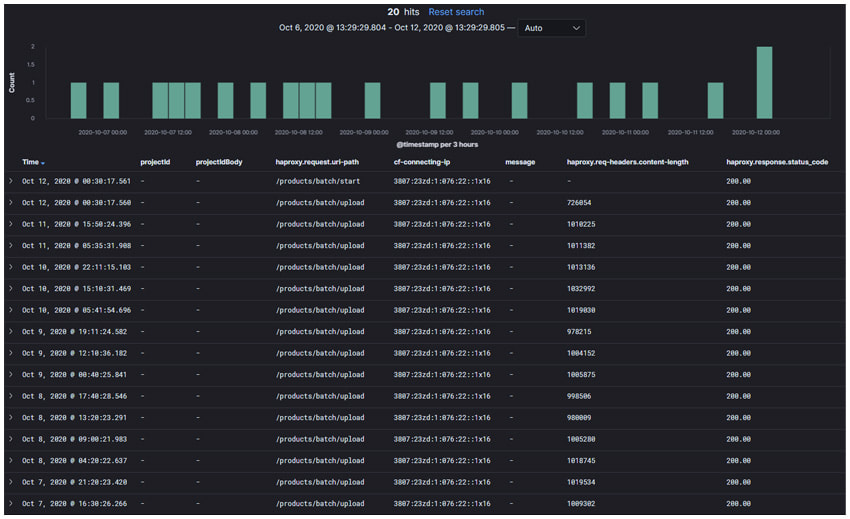The image size is (850, 519).
Task: Open the Auto interval dropdown
Action: click(552, 28)
